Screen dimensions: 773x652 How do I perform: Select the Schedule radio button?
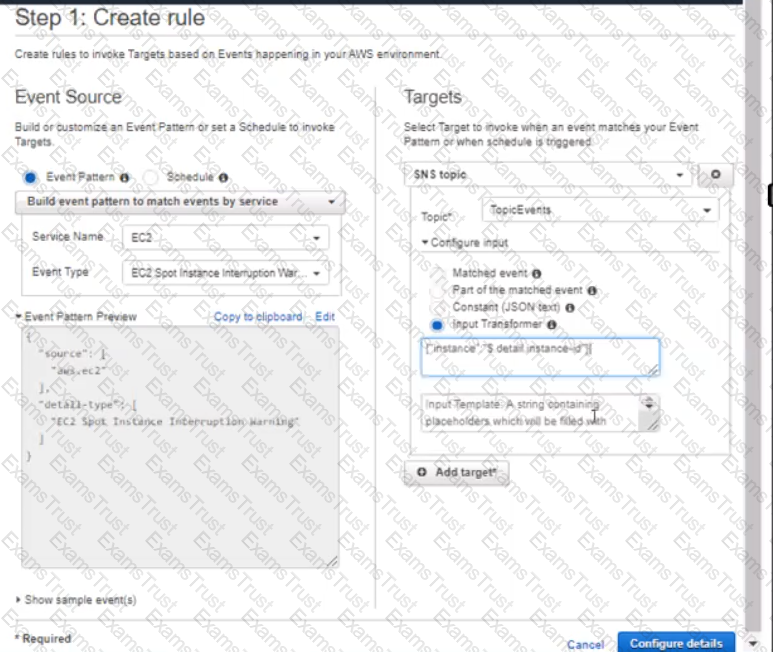[x=151, y=177]
